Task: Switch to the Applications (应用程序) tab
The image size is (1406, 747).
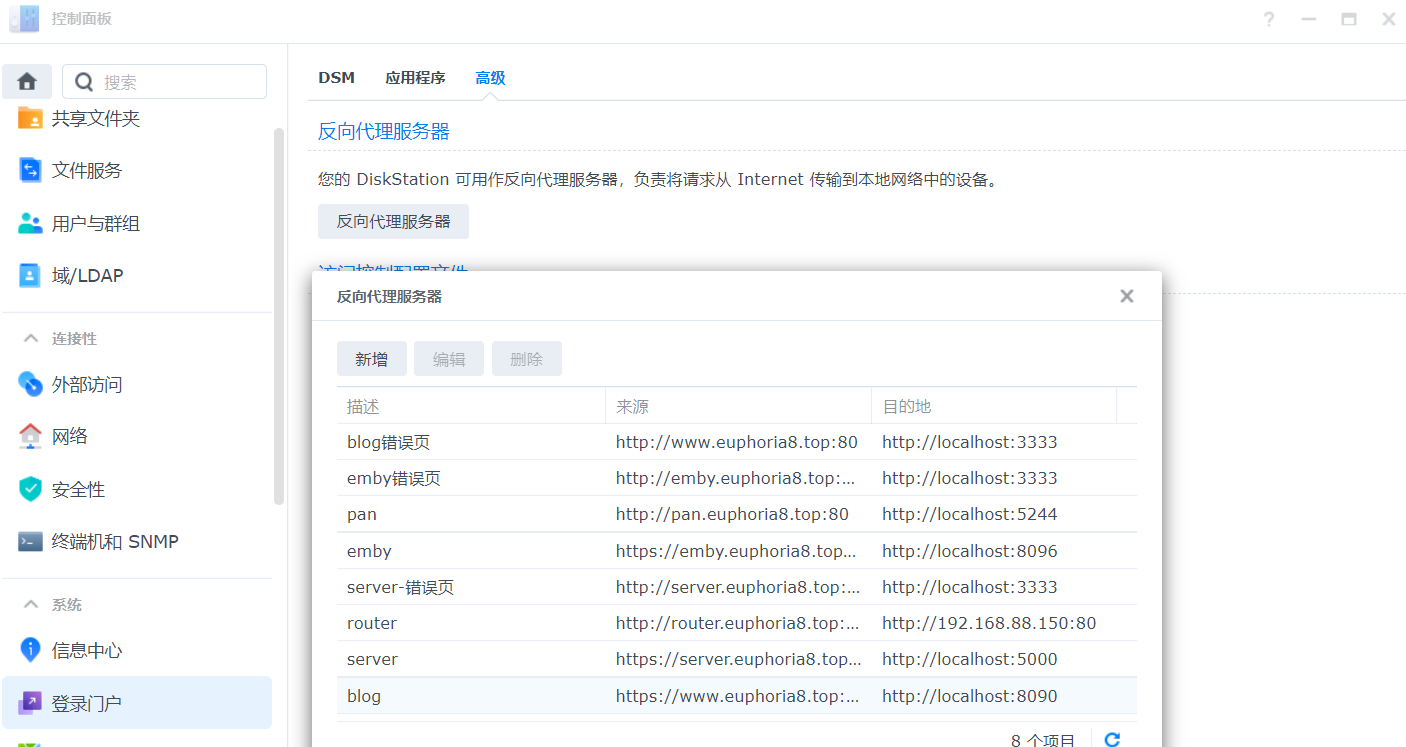Action: [x=415, y=78]
